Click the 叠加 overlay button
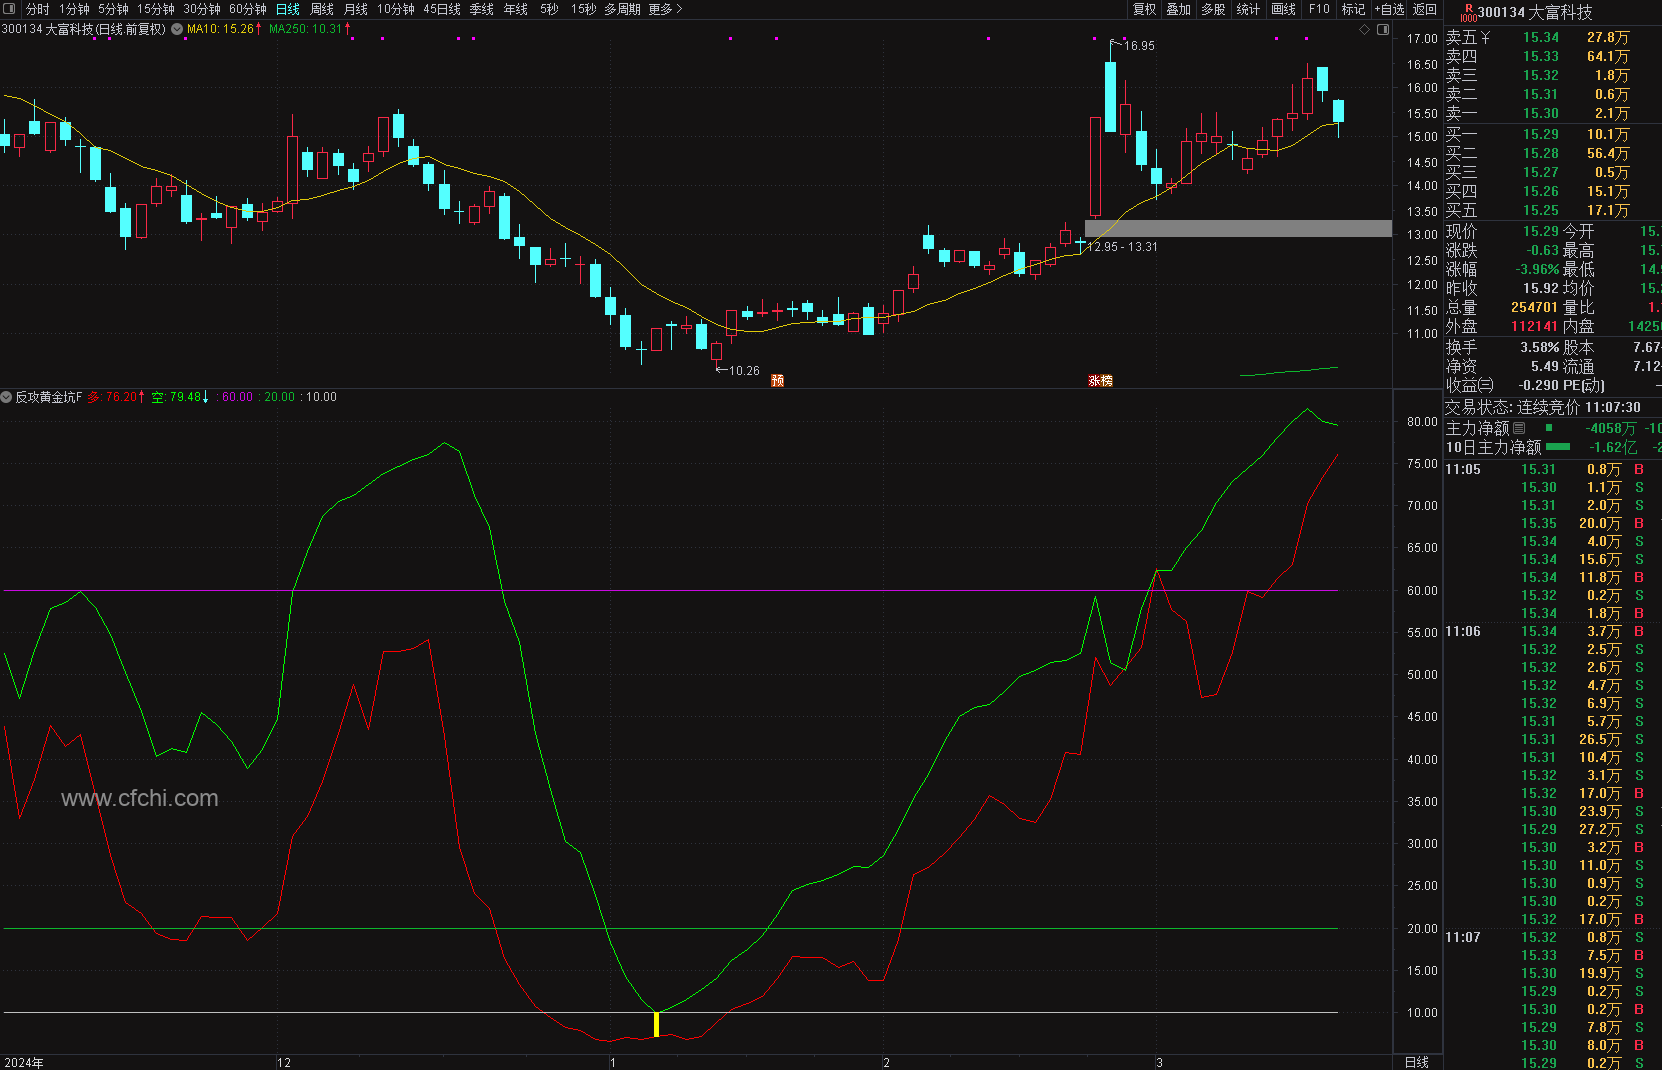 [x=1179, y=9]
